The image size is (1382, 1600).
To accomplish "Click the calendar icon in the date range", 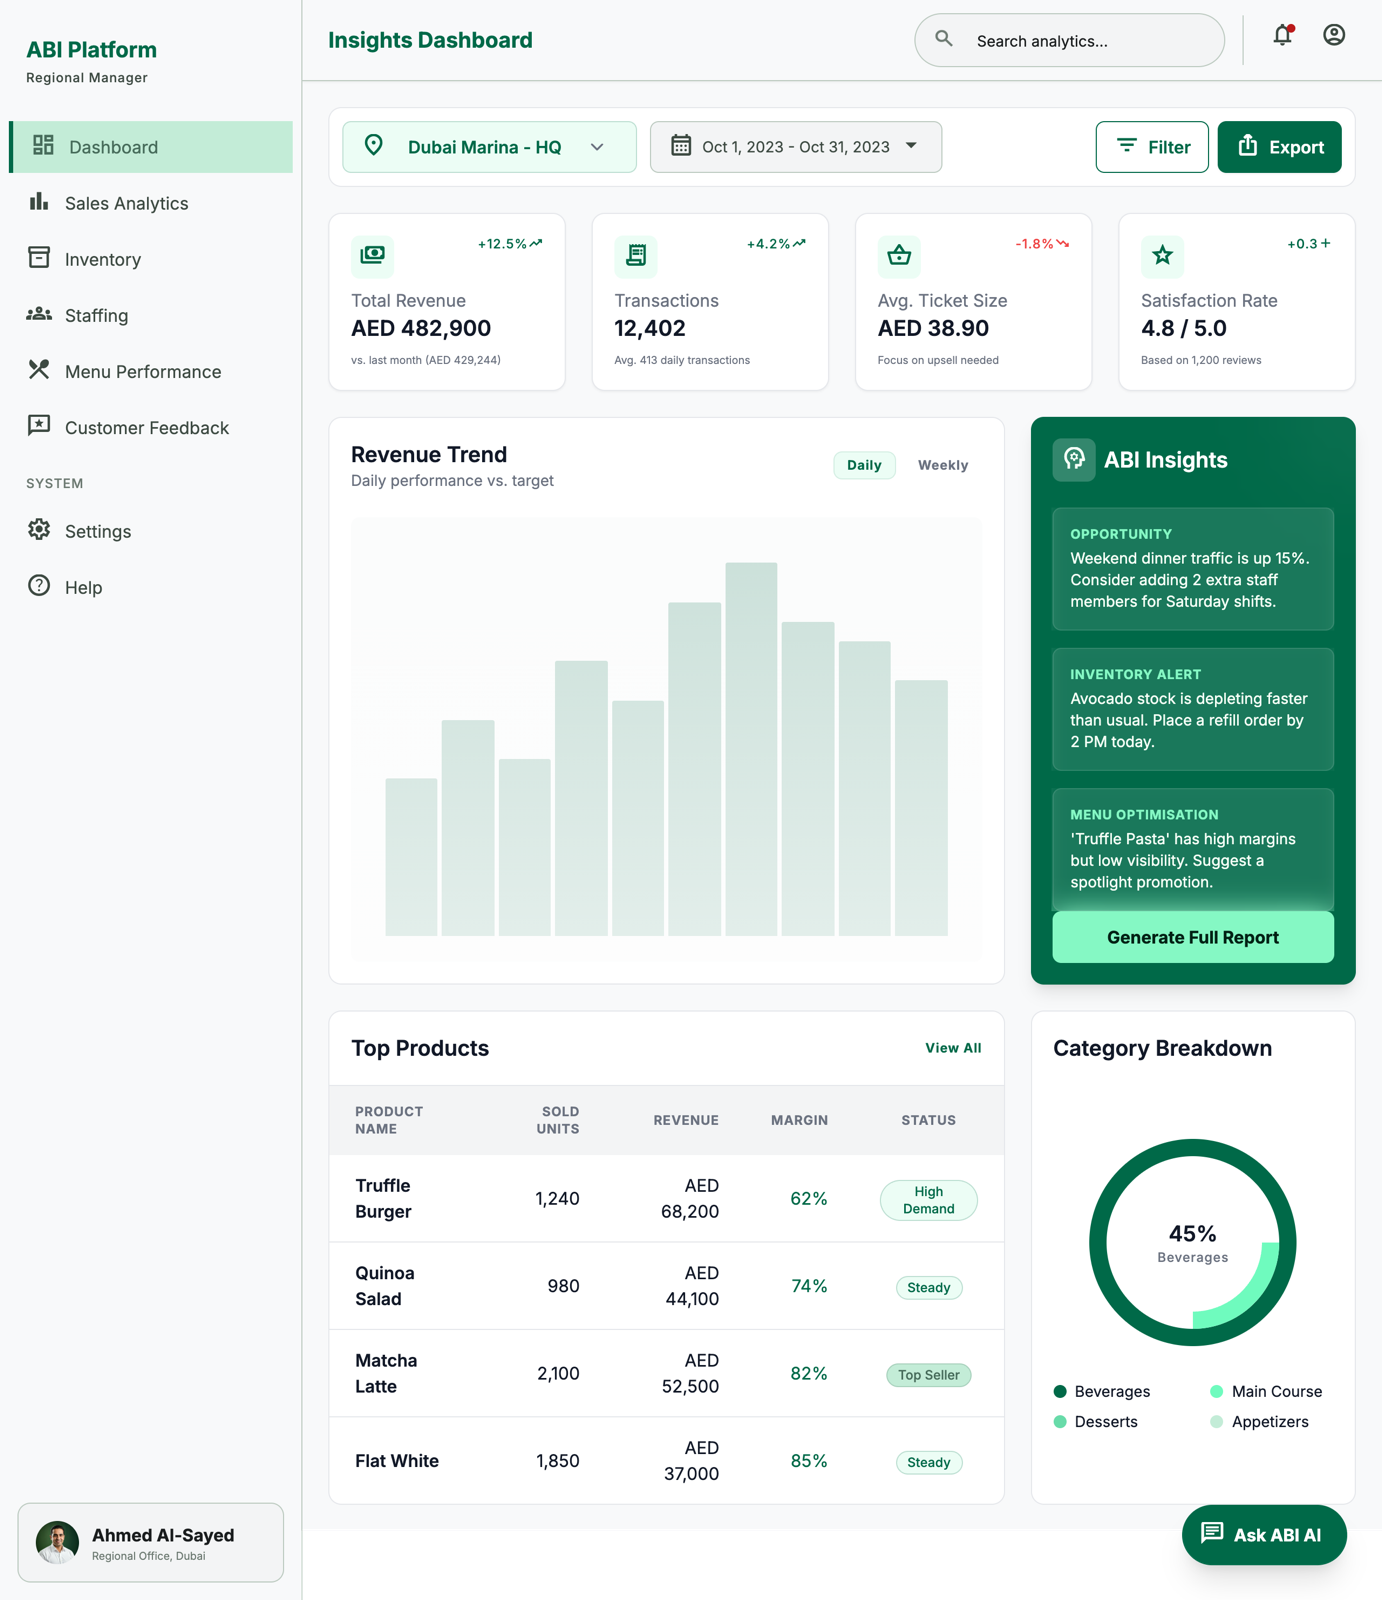I will [681, 146].
